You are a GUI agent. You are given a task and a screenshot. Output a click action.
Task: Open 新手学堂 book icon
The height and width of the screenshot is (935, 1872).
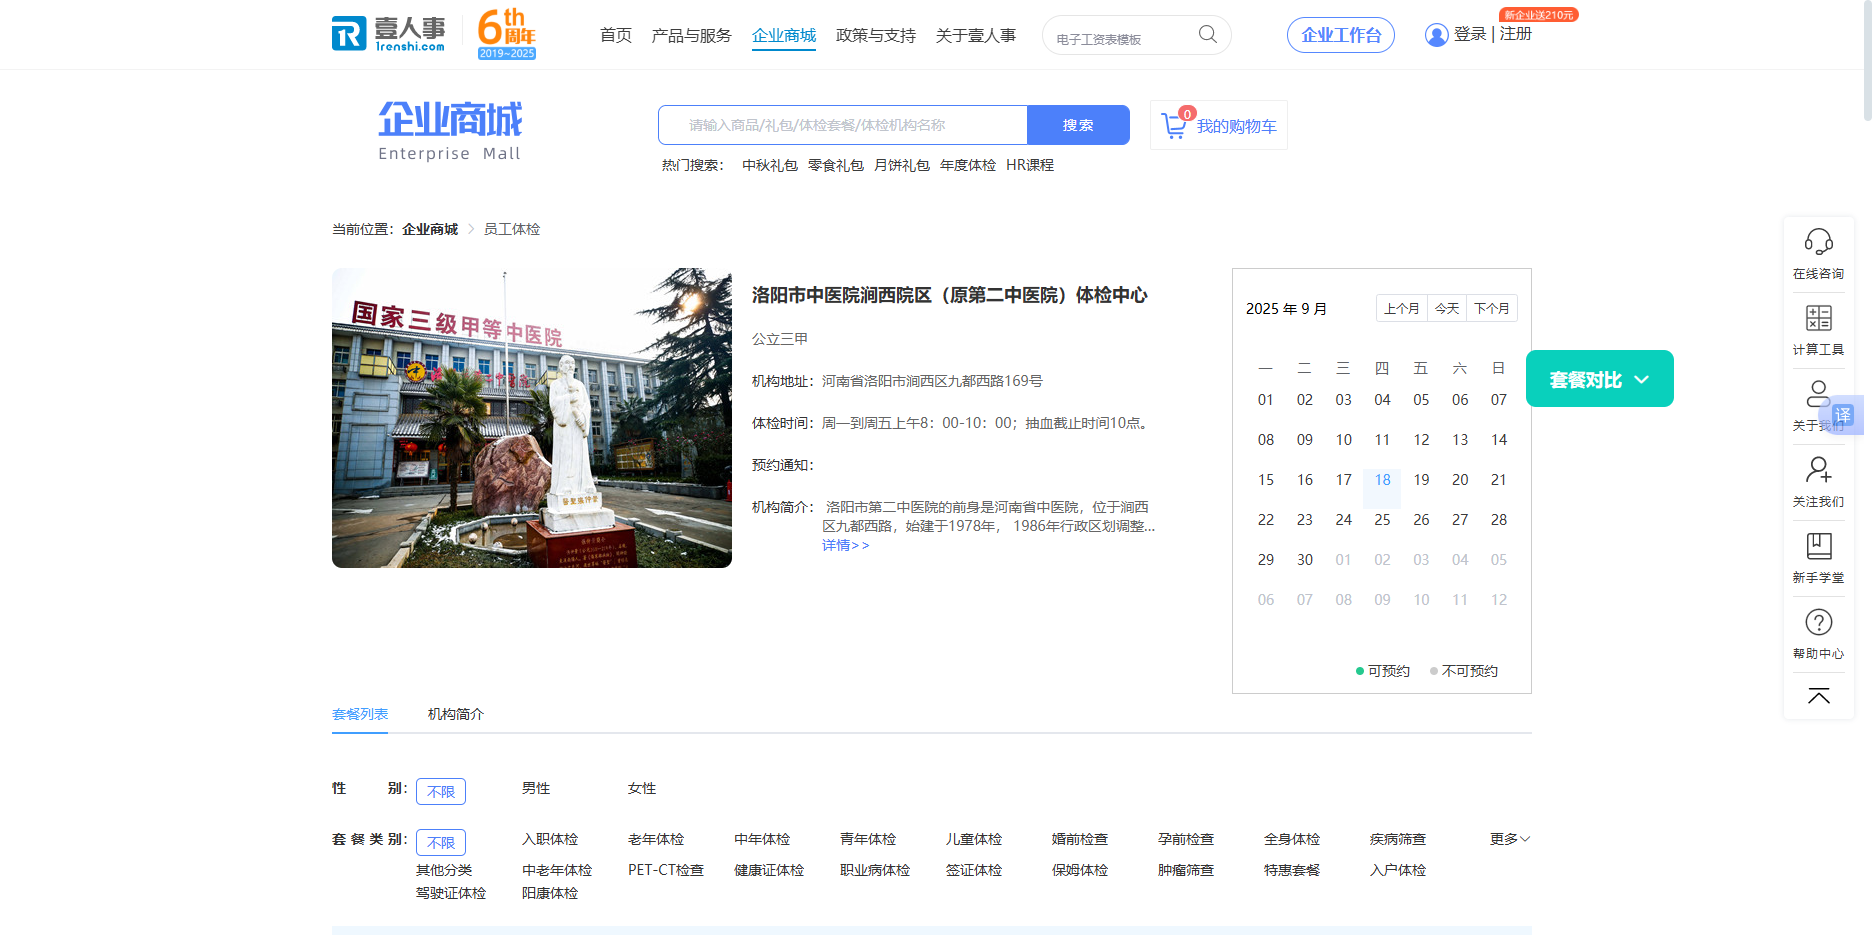pyautogui.click(x=1818, y=546)
